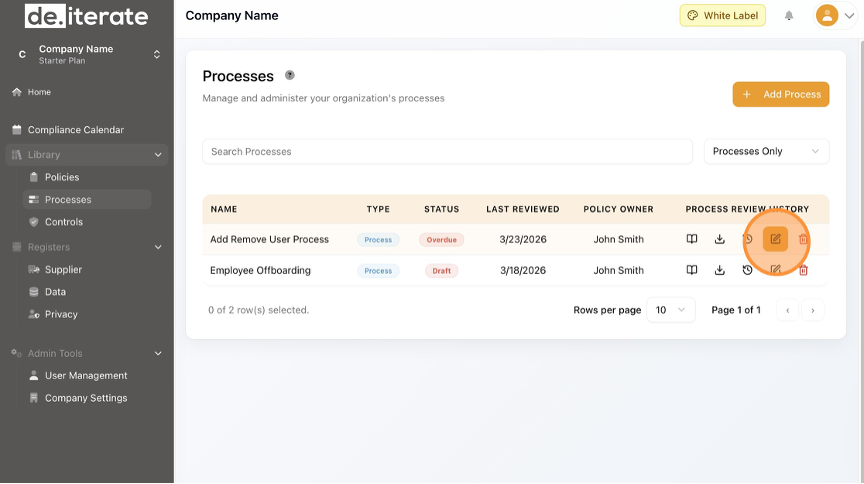Image resolution: width=864 pixels, height=484 pixels.
Task: Go to Policies in the sidebar
Action: pyautogui.click(x=62, y=177)
